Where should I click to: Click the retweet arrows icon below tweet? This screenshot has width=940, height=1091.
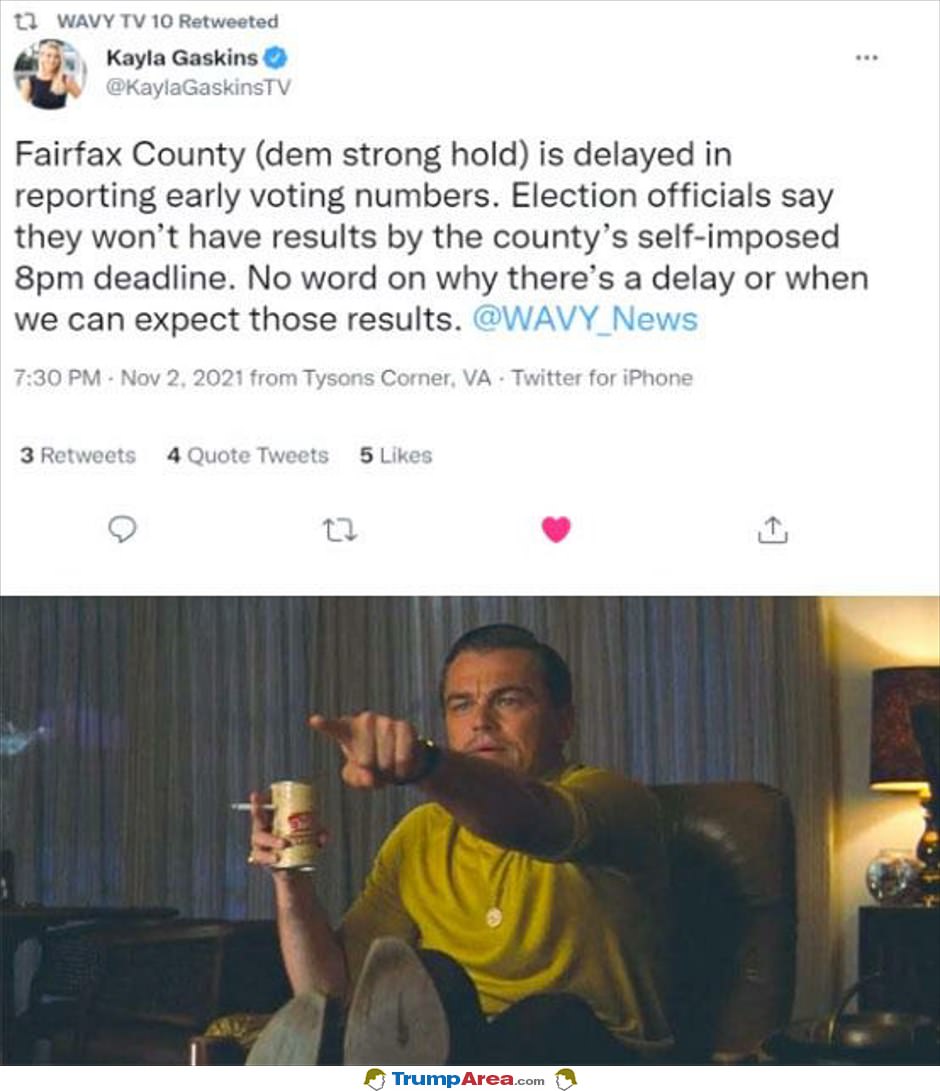click(340, 530)
